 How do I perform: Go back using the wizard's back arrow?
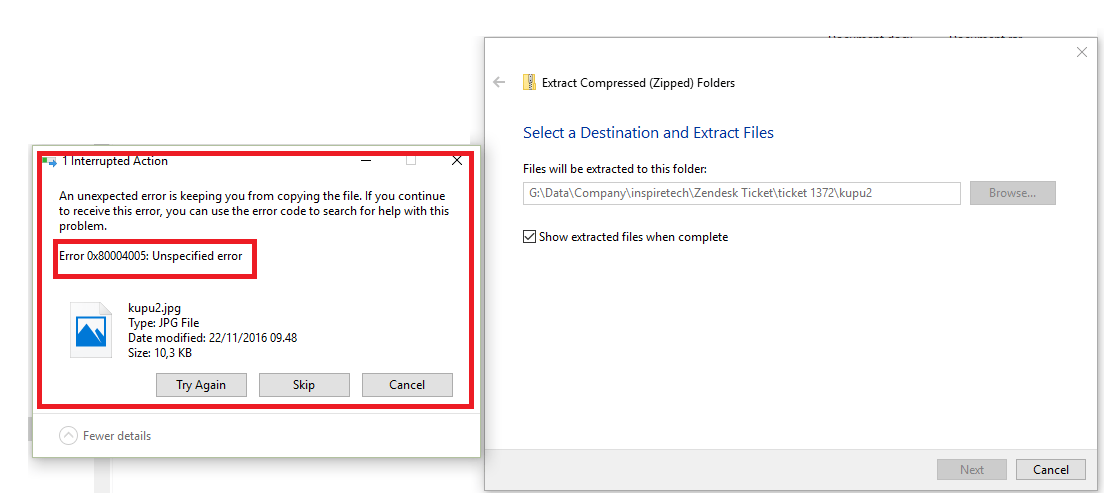(499, 83)
